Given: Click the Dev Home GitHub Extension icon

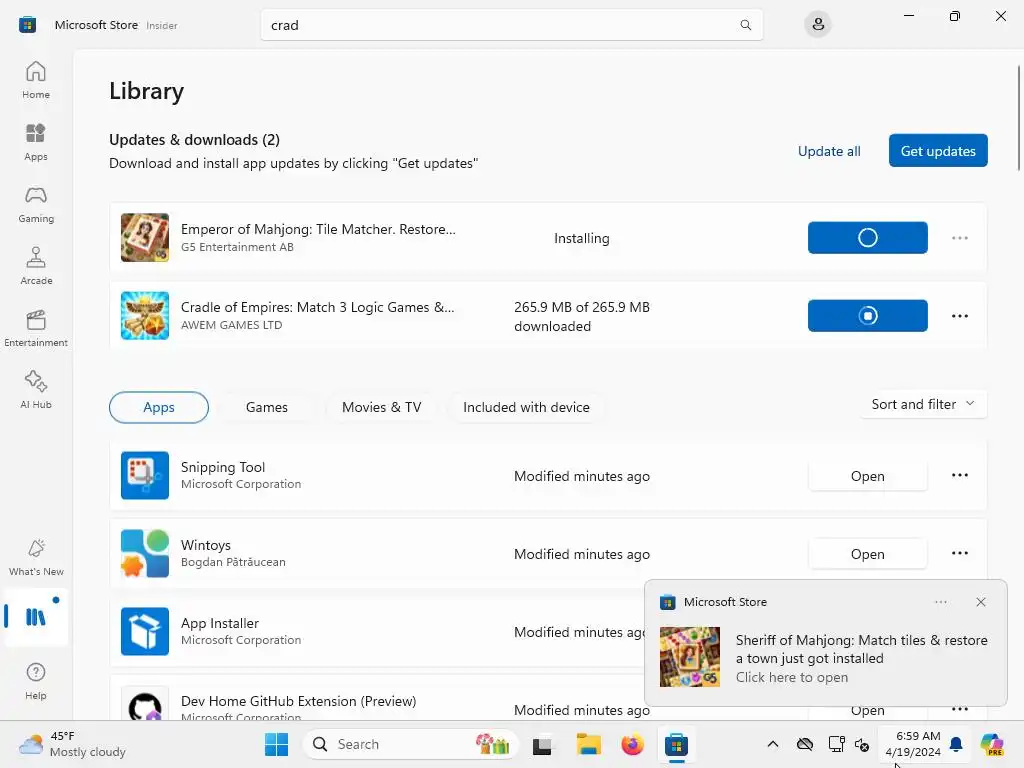Looking at the screenshot, I should tap(145, 705).
